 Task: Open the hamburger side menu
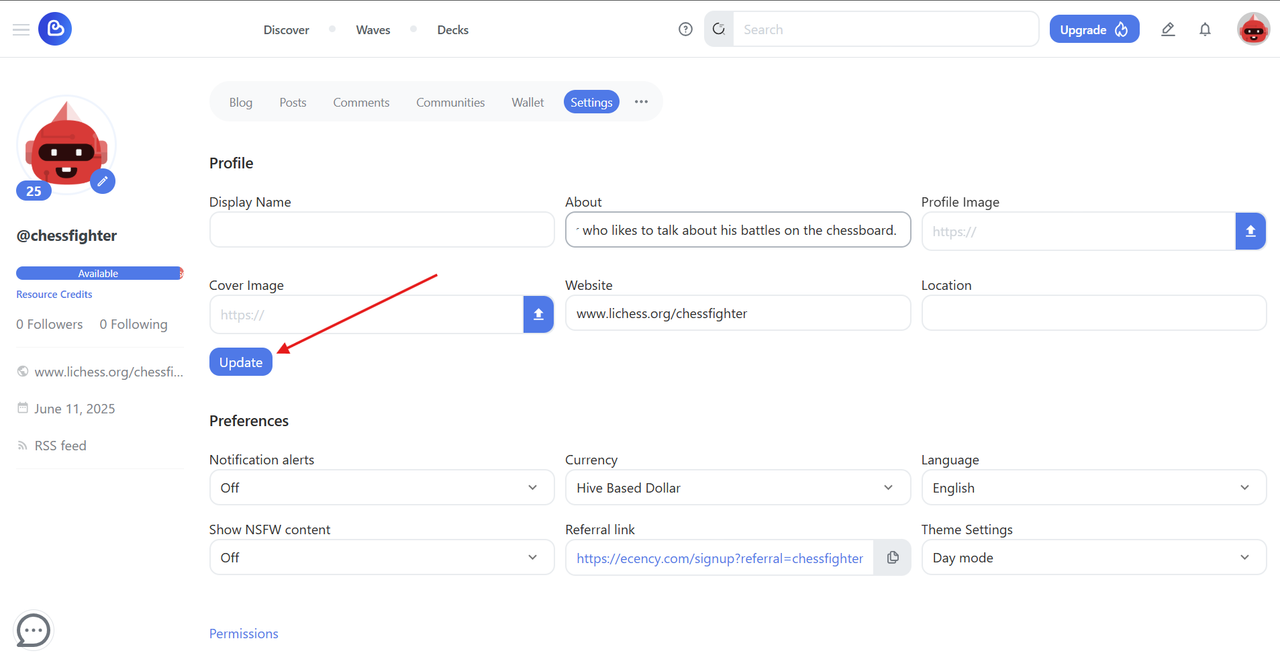[x=20, y=30]
